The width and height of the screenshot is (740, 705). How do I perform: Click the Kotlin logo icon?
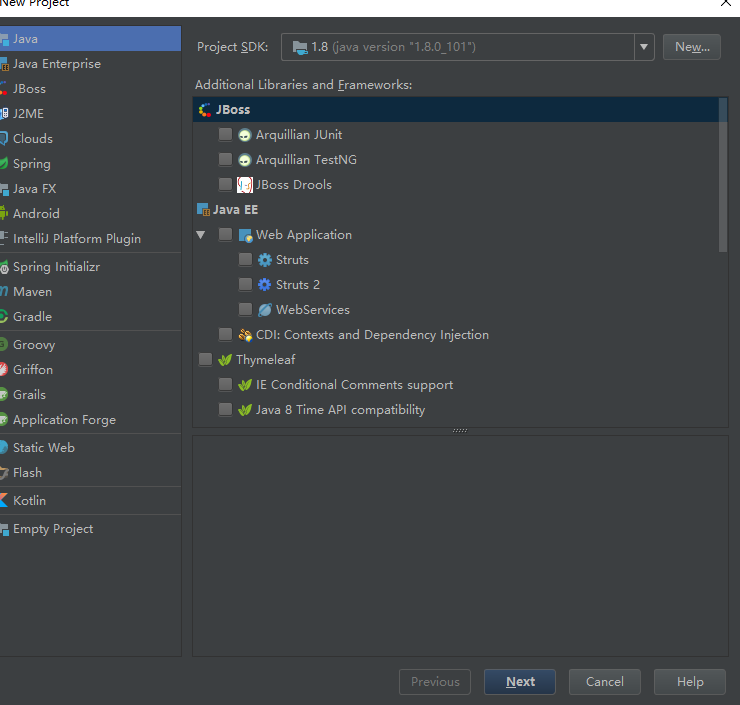point(4,500)
